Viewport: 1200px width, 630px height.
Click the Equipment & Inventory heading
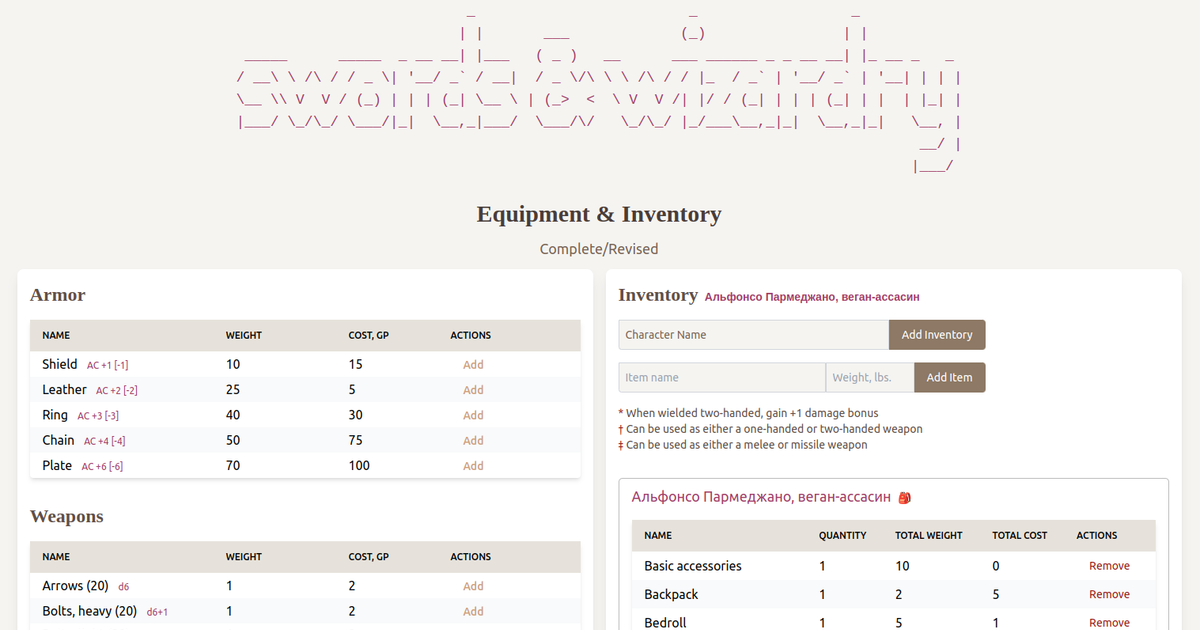coord(599,214)
